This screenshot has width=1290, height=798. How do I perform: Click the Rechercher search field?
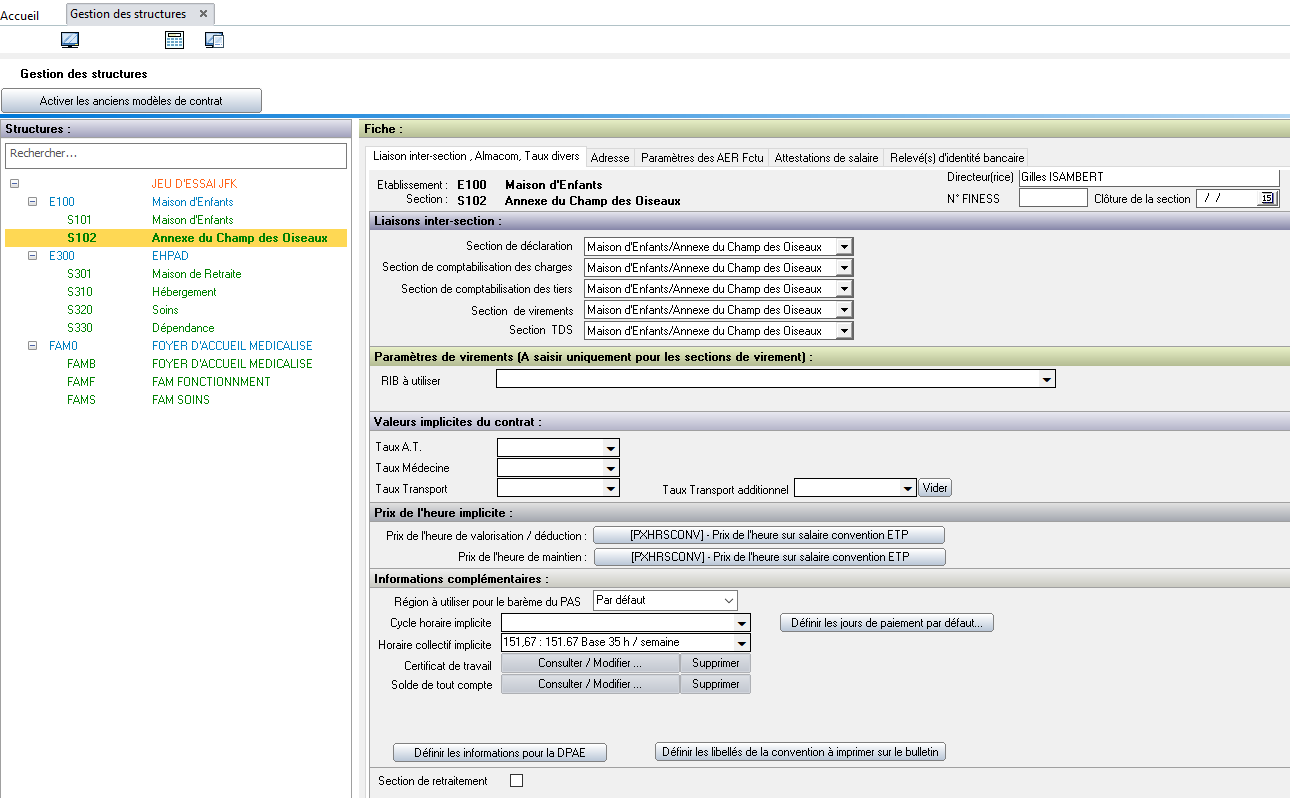click(x=176, y=155)
